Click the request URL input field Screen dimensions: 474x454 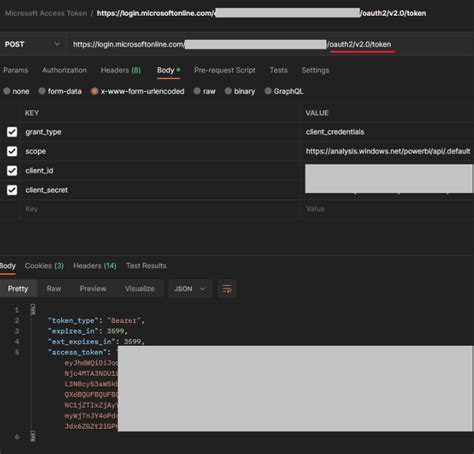[270, 44]
